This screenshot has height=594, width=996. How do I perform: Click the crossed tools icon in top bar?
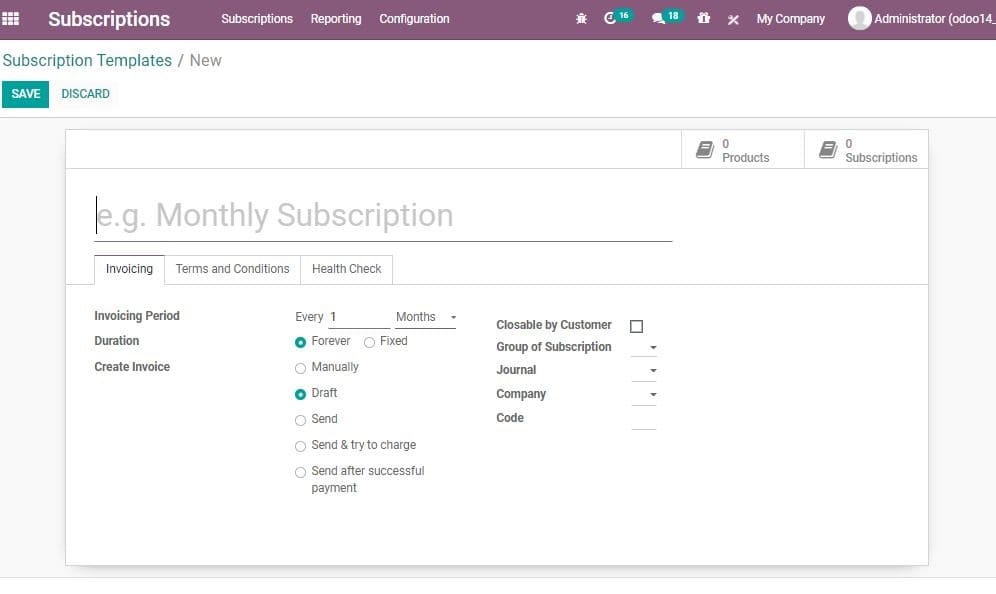pyautogui.click(x=733, y=20)
